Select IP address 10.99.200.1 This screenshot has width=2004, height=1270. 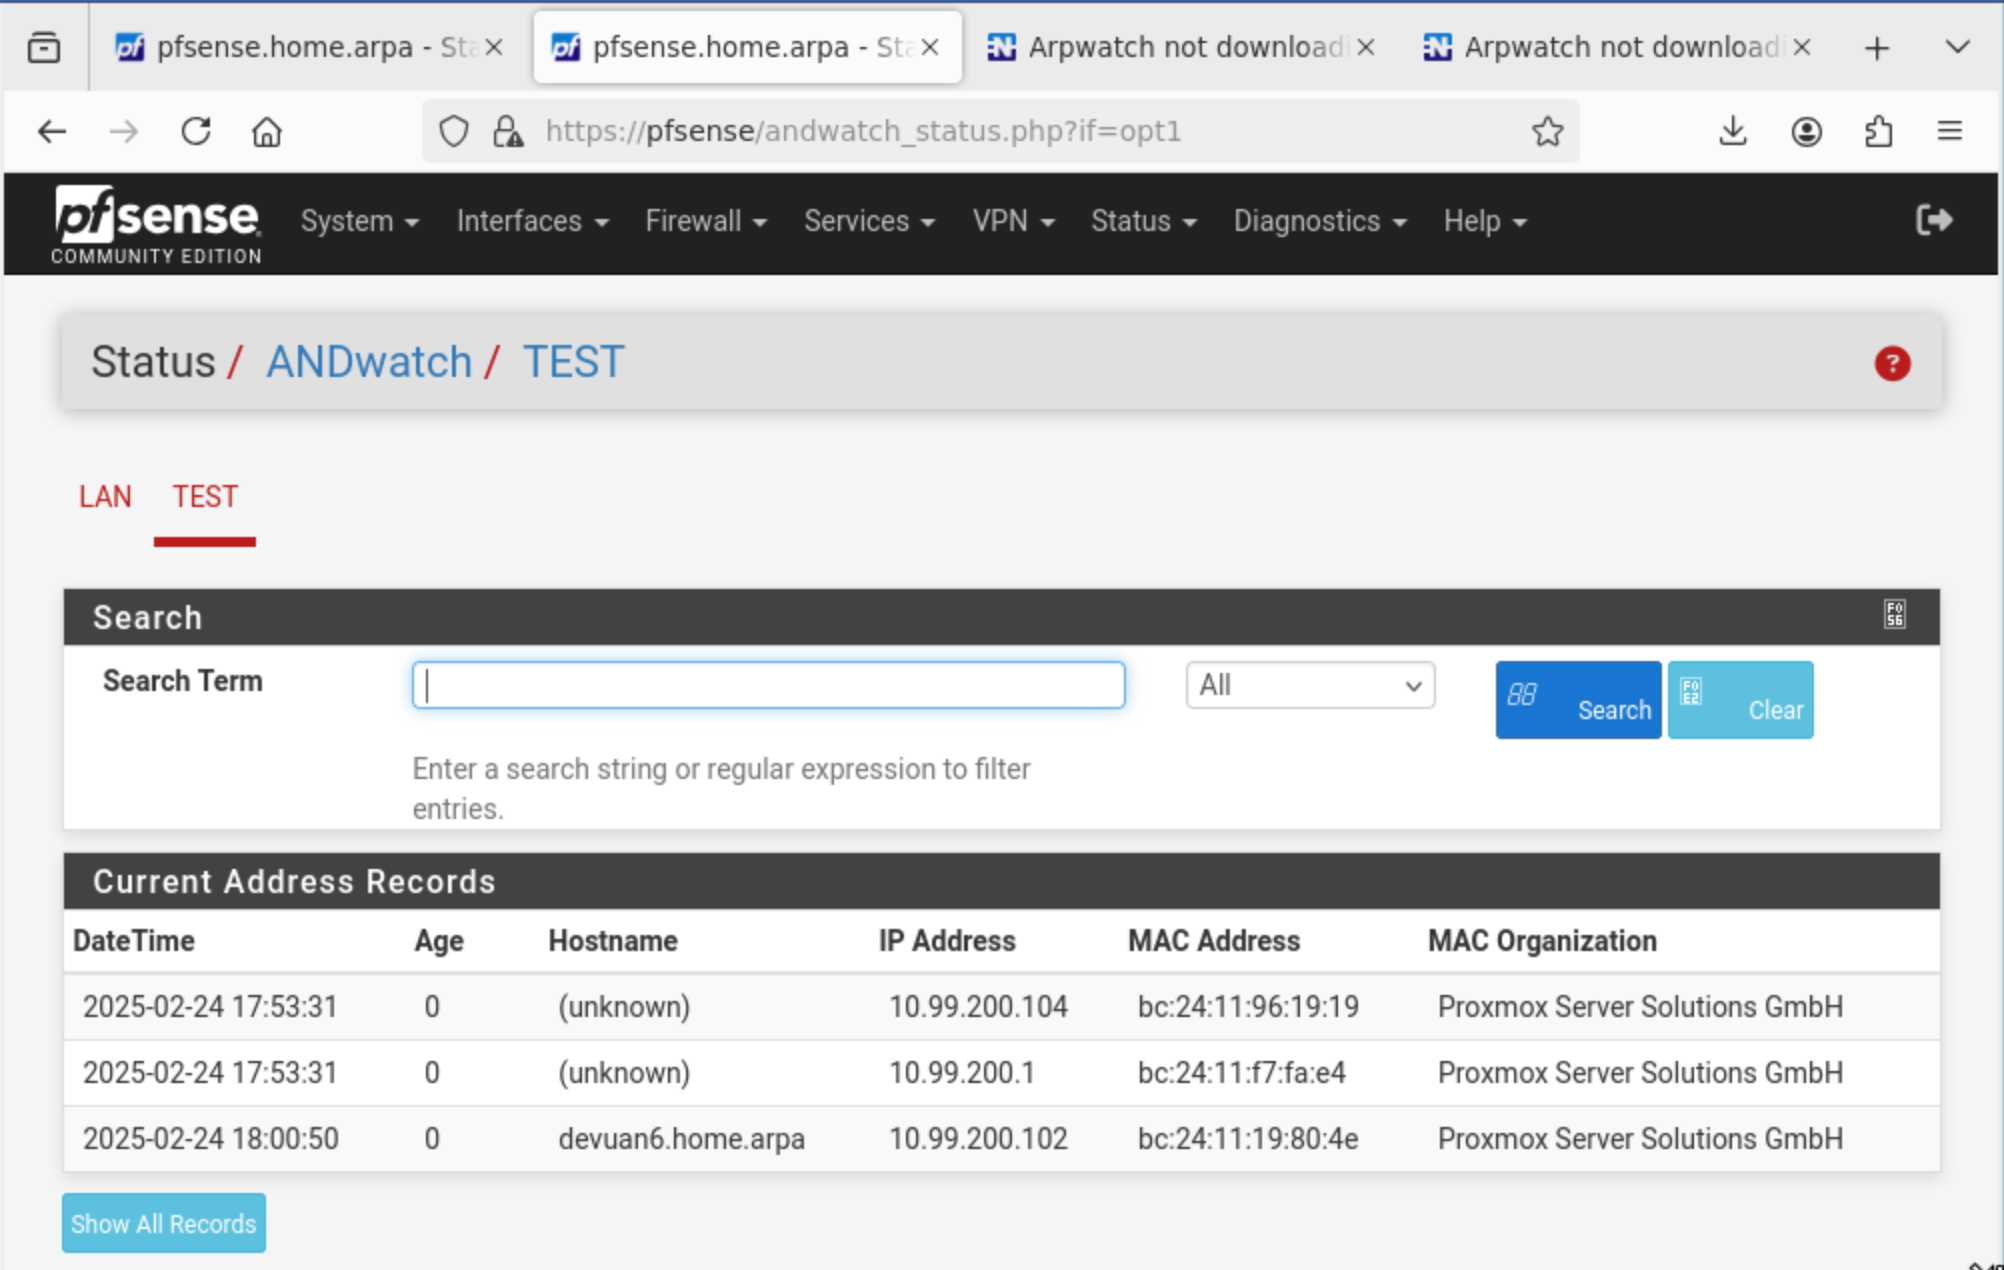pyautogui.click(x=962, y=1072)
